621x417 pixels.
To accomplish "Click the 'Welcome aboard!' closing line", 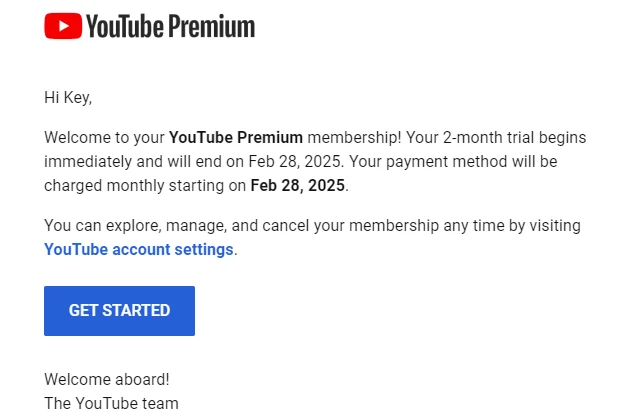I will [x=107, y=379].
